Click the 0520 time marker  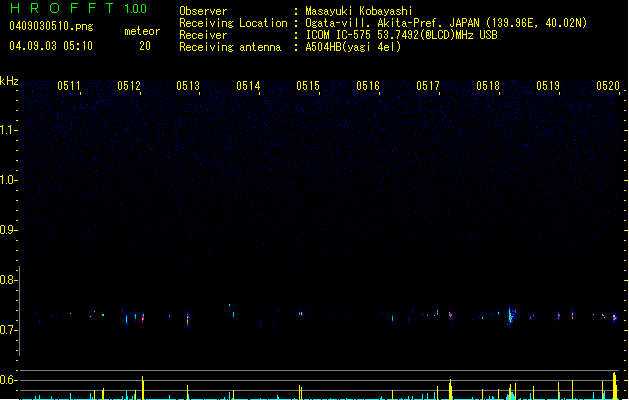(x=608, y=86)
